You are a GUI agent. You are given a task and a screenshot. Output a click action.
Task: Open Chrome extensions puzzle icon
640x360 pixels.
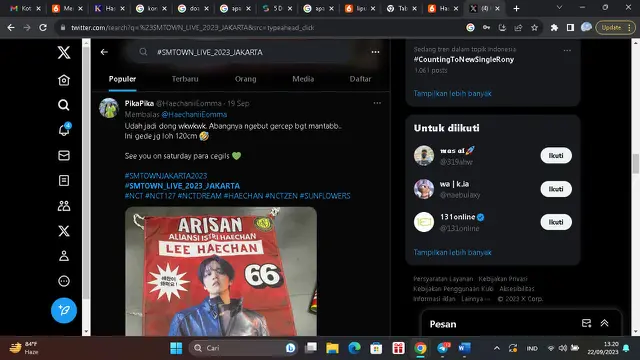click(x=554, y=27)
